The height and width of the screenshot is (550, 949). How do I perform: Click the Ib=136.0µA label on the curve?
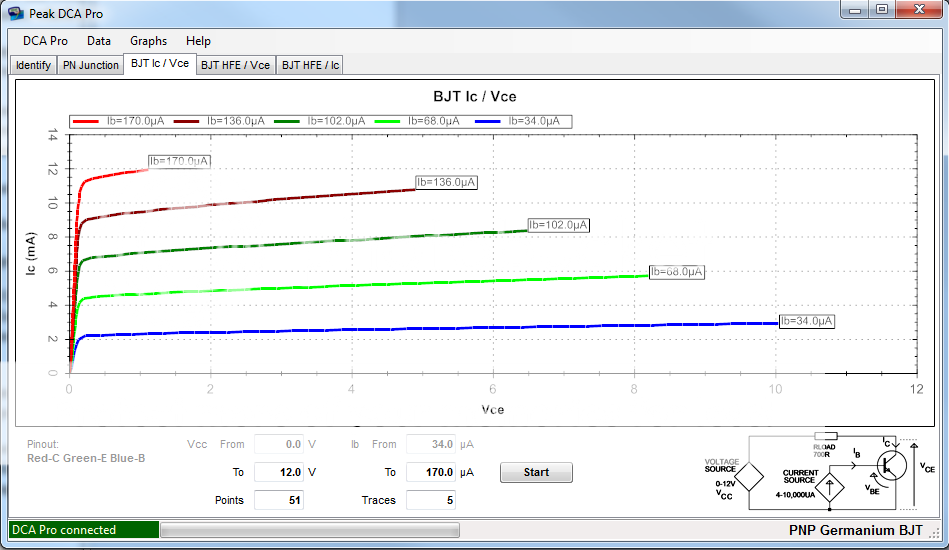point(446,182)
